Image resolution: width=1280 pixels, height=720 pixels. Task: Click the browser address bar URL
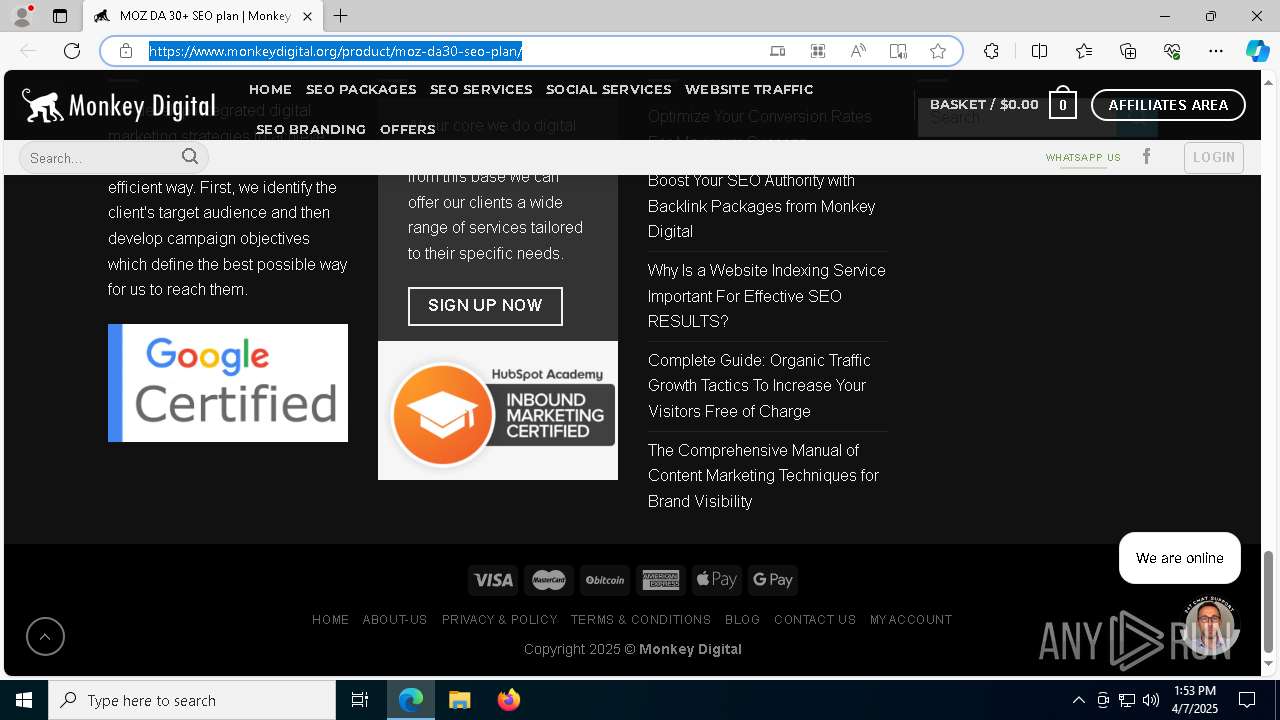(336, 51)
